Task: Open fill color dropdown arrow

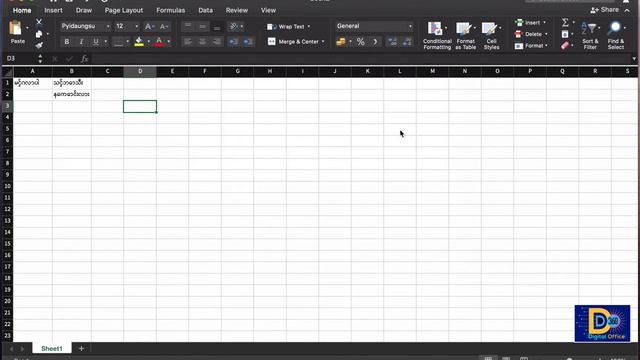Action: (x=148, y=42)
